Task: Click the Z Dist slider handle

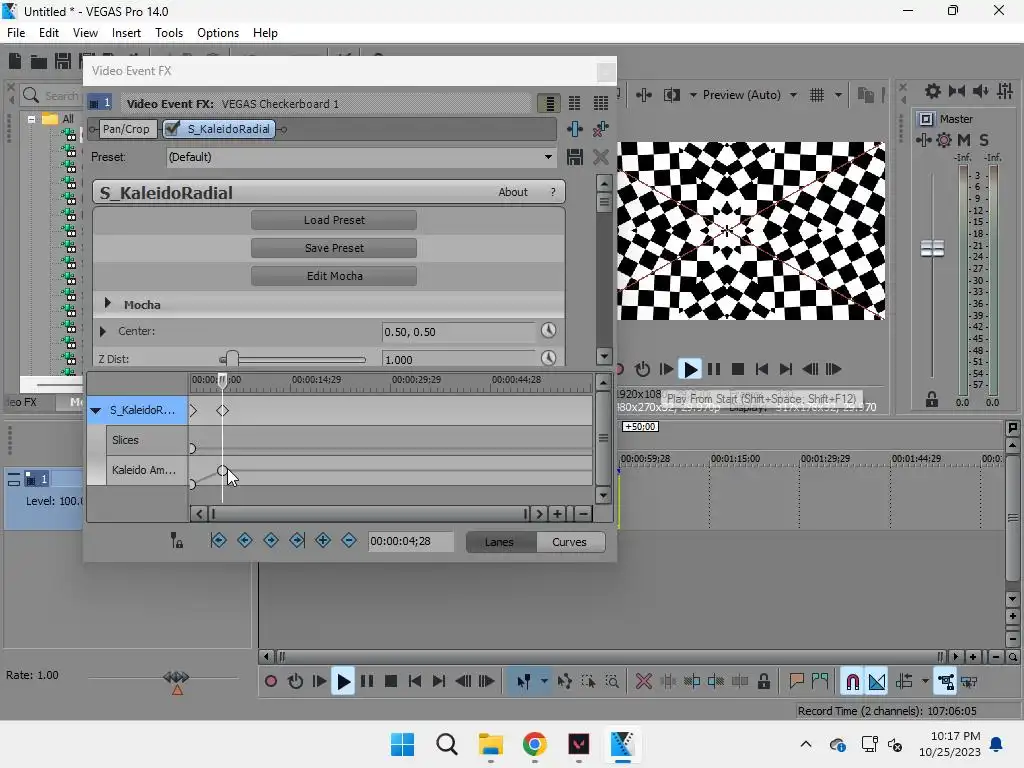Action: tap(232, 359)
